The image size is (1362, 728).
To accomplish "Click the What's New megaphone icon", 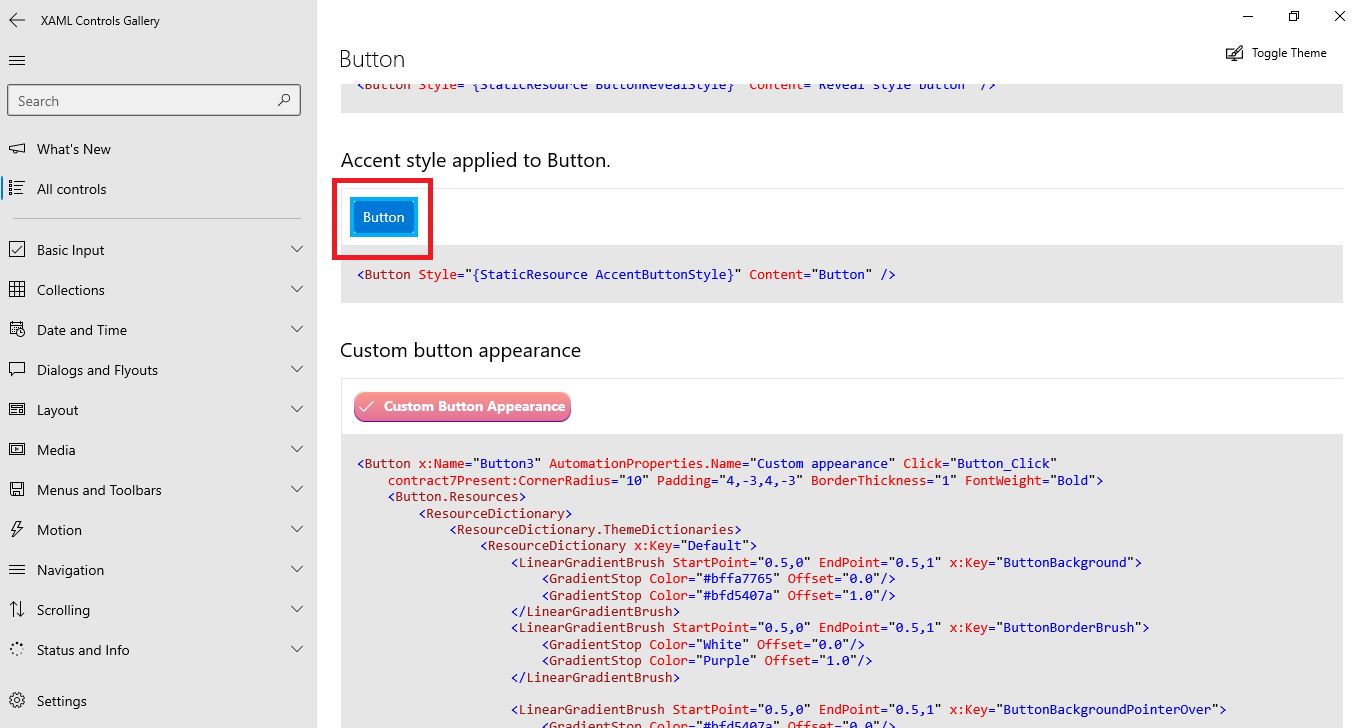I will 17,149.
